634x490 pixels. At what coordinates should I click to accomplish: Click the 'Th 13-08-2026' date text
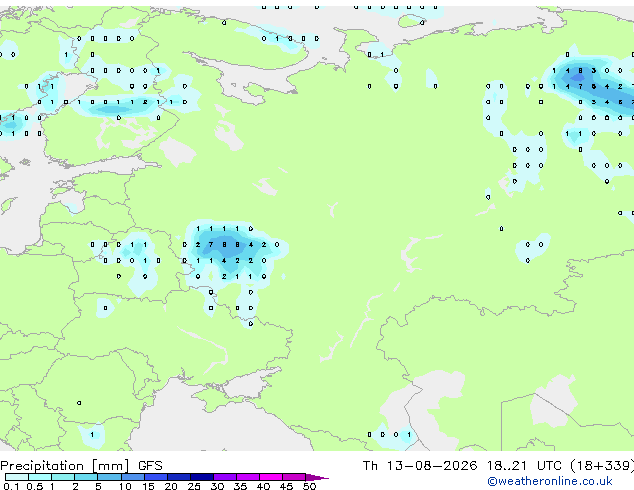click(420, 466)
